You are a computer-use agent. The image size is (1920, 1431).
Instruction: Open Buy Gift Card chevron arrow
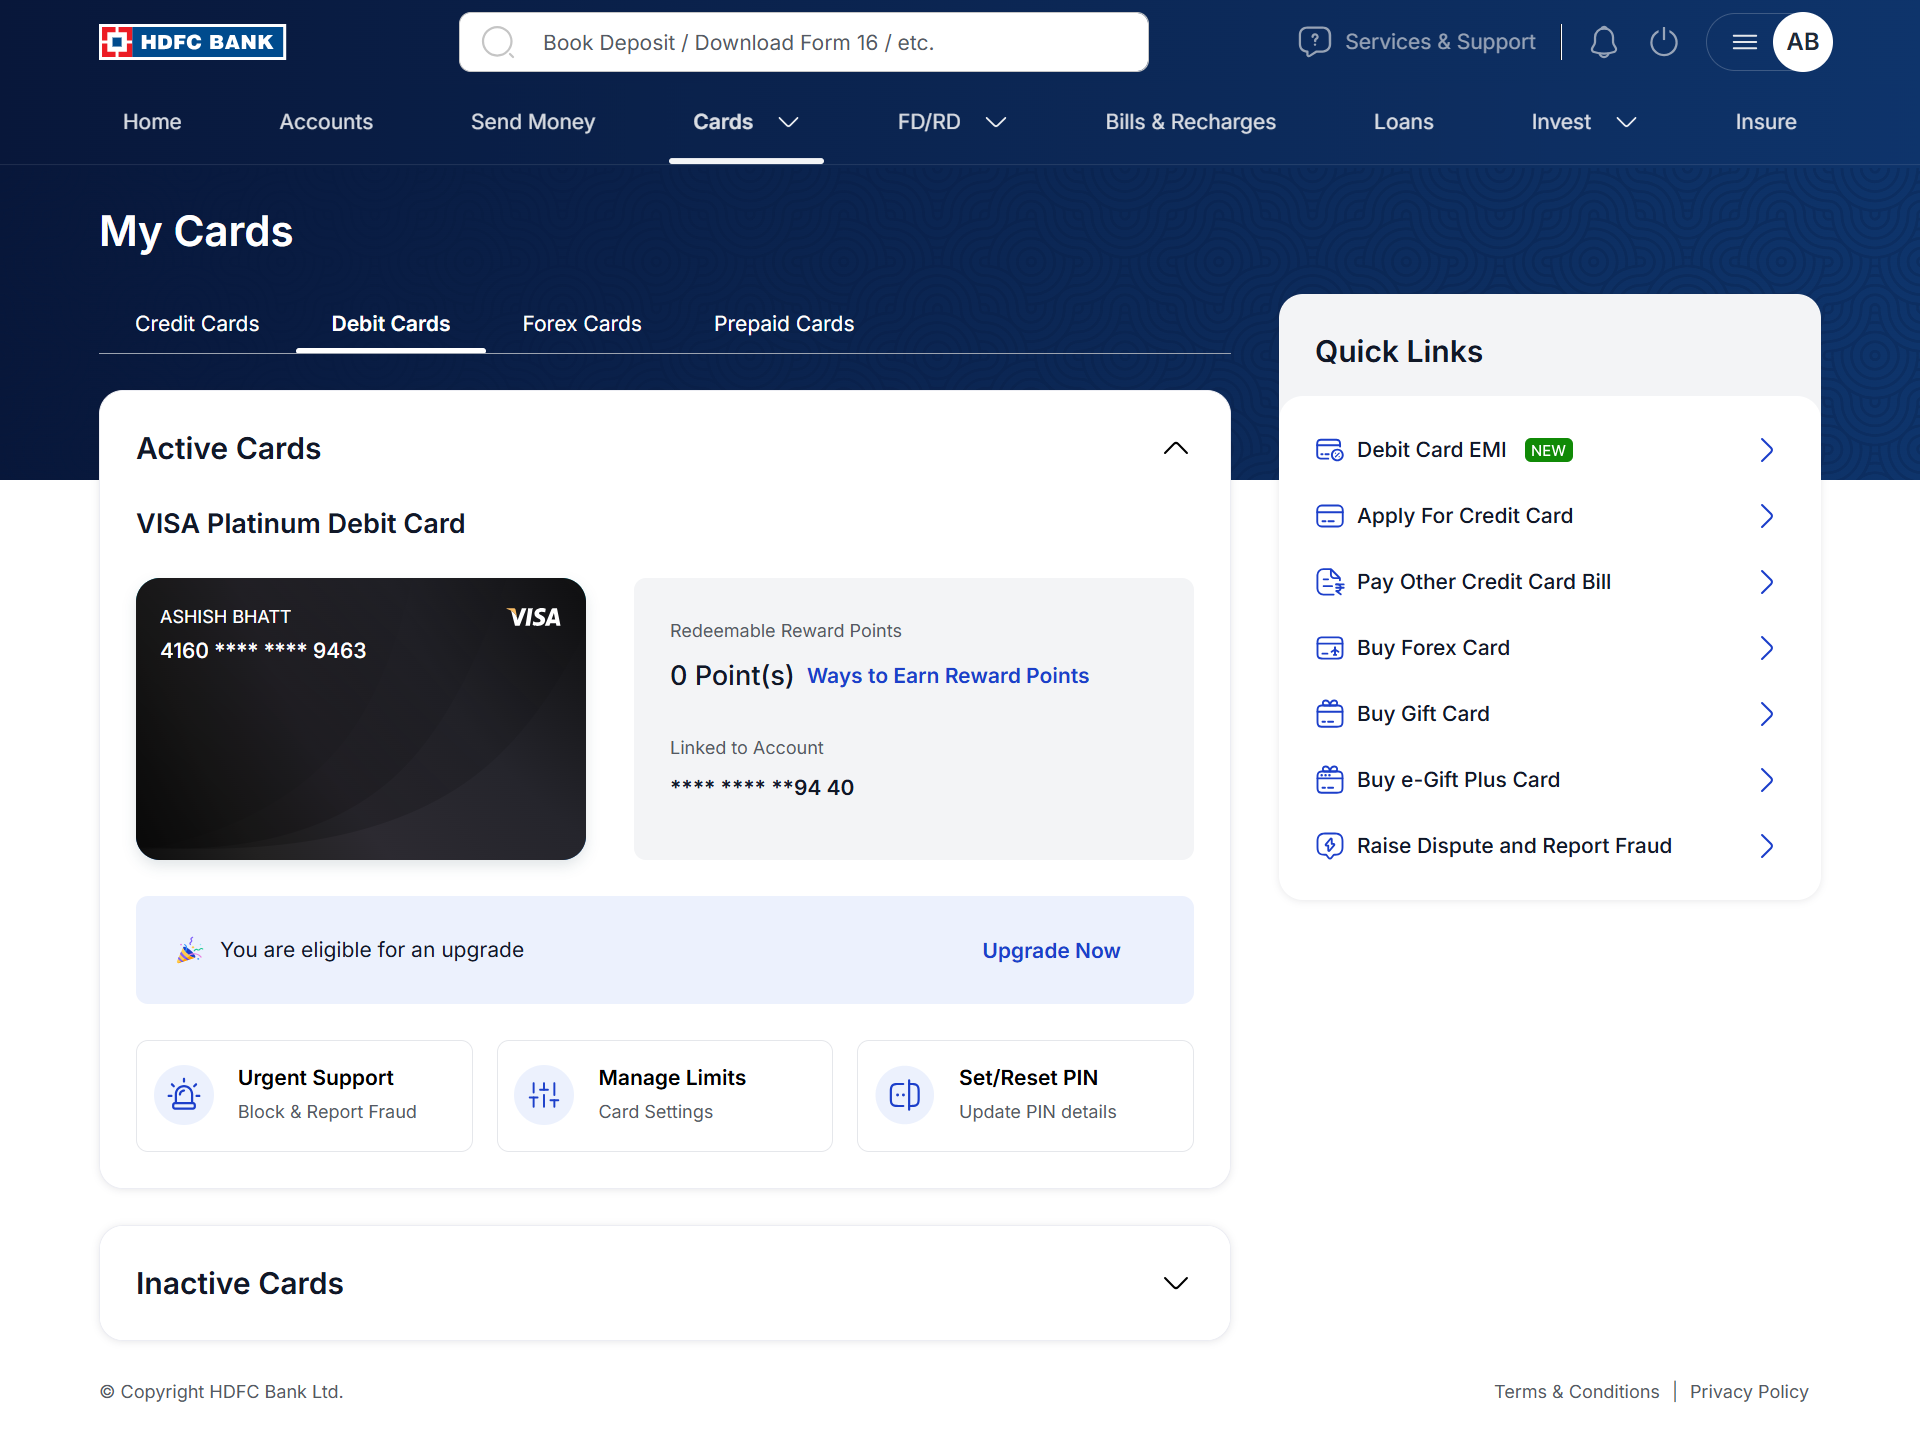click(1767, 714)
